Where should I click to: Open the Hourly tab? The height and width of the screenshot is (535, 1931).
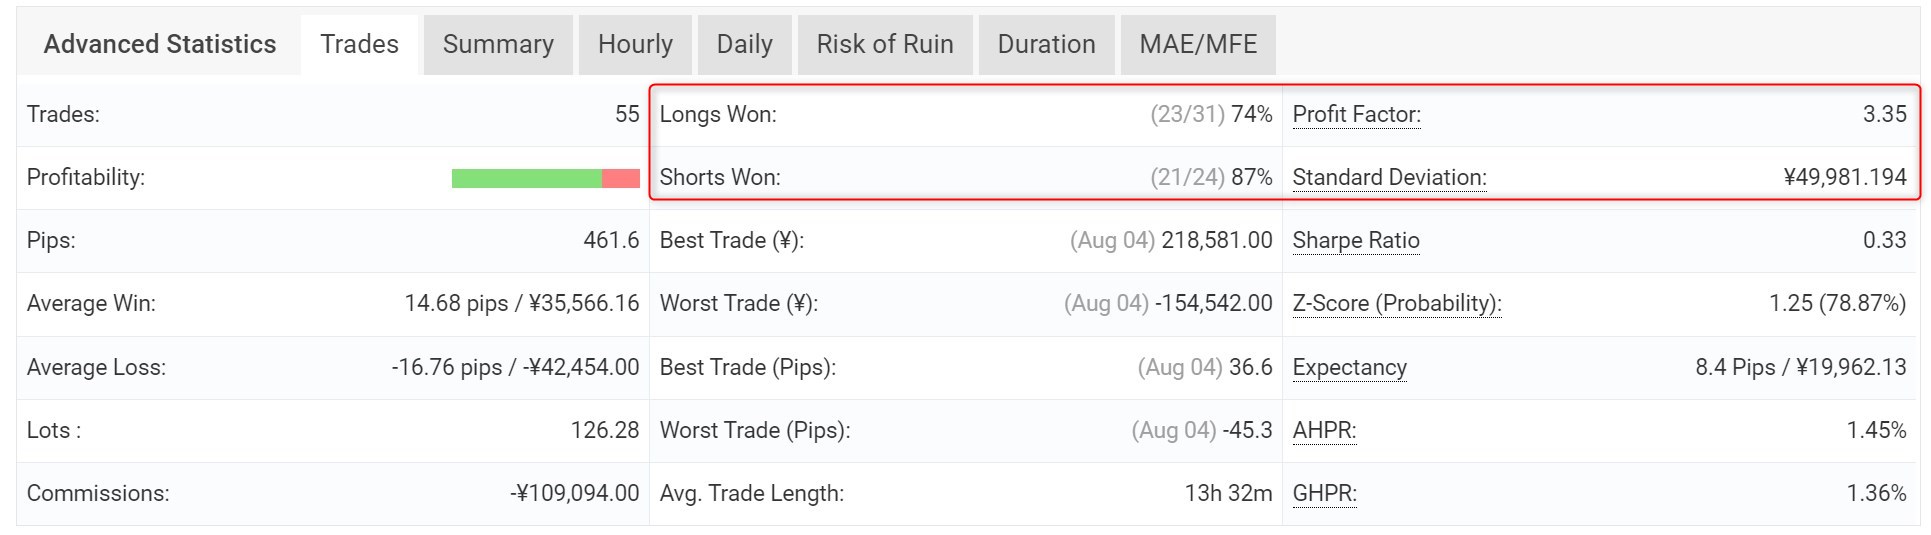pos(635,45)
